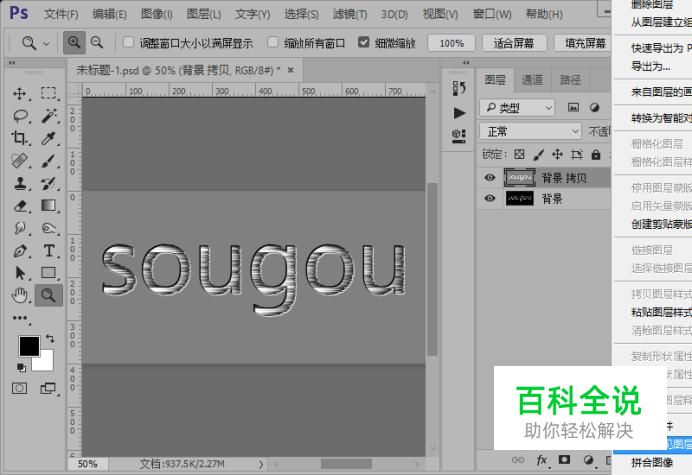The height and width of the screenshot is (475, 692).
Task: Reset default foreground and background colors
Action: pos(21,367)
